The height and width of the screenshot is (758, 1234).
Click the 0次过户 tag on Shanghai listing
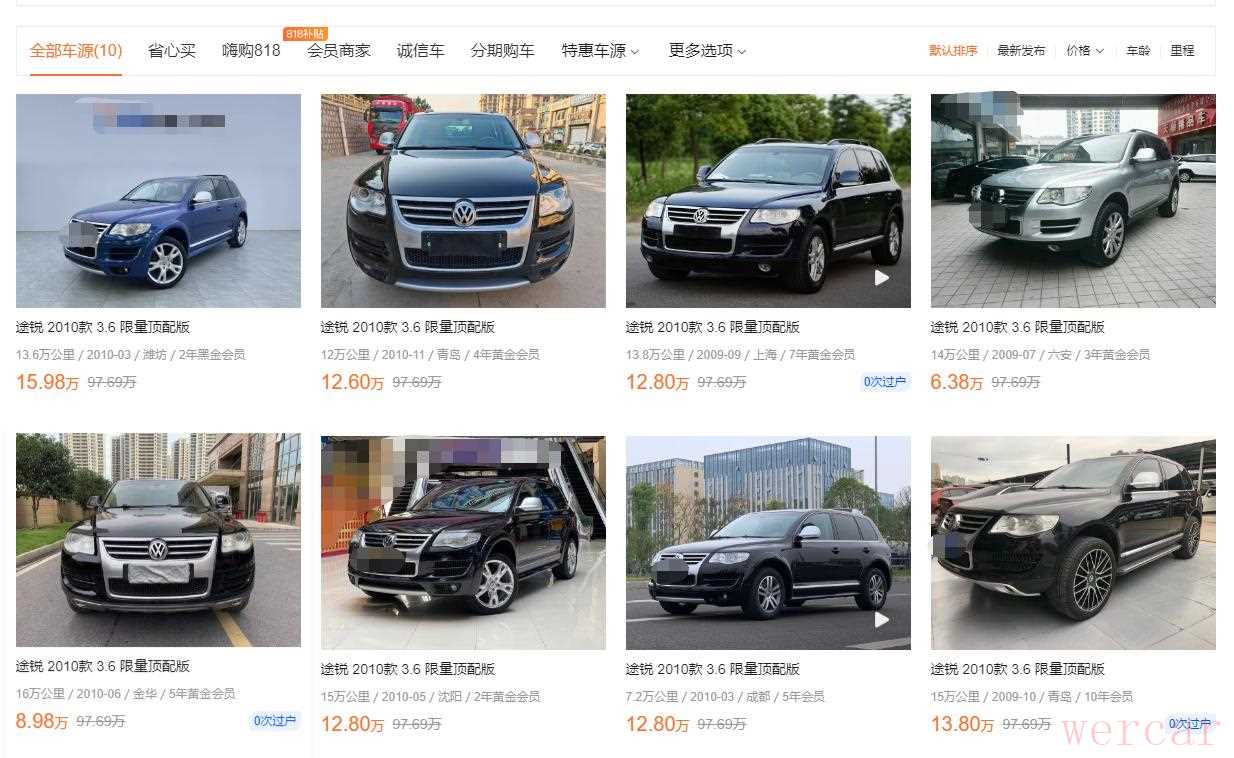884,382
